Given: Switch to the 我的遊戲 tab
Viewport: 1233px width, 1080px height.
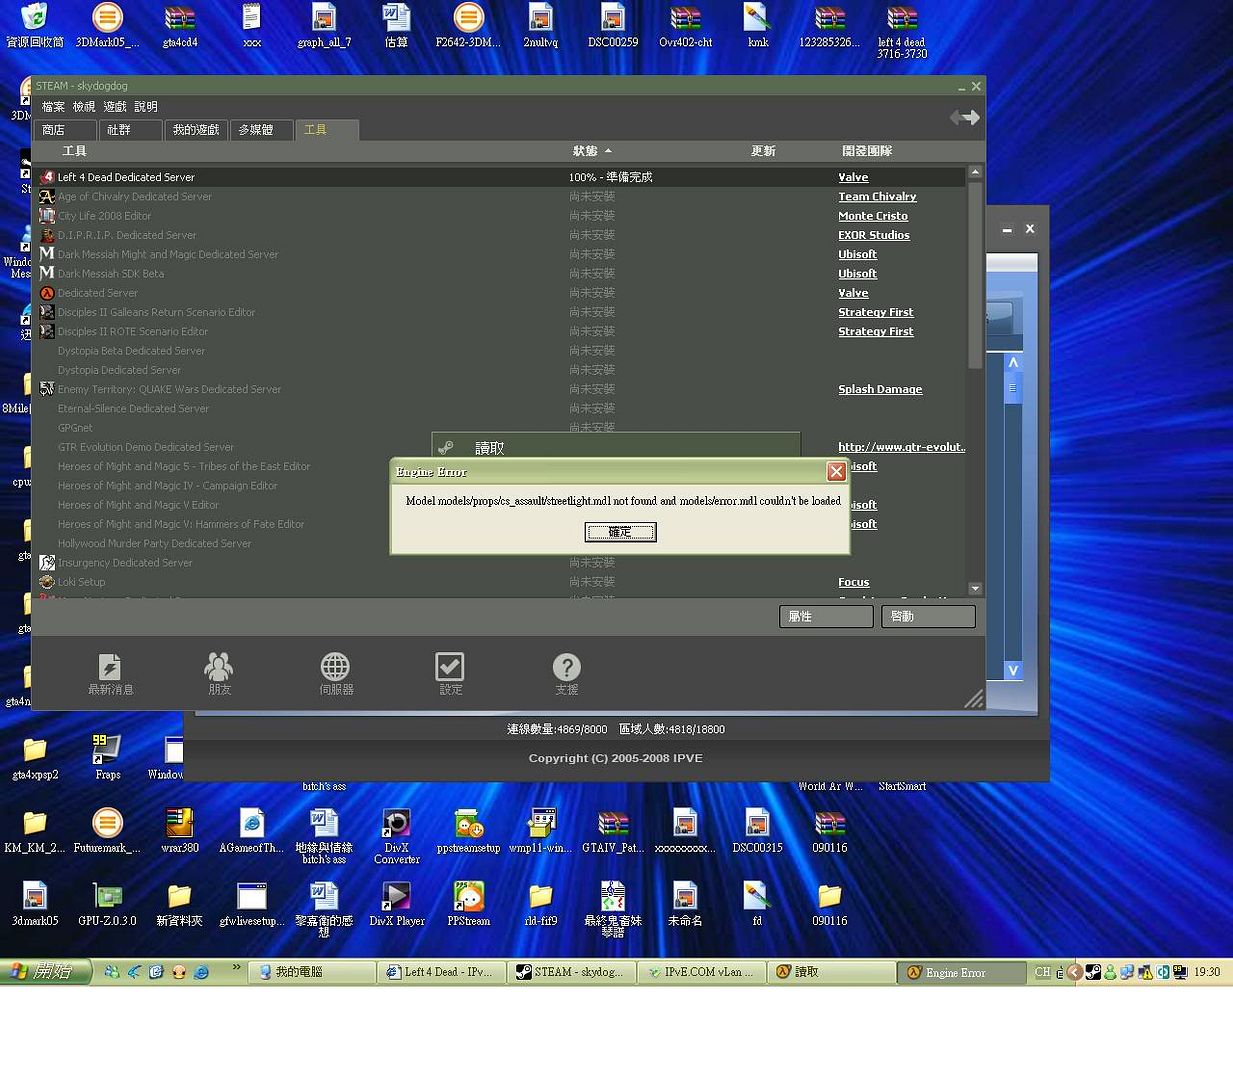Looking at the screenshot, I should pyautogui.click(x=196, y=130).
